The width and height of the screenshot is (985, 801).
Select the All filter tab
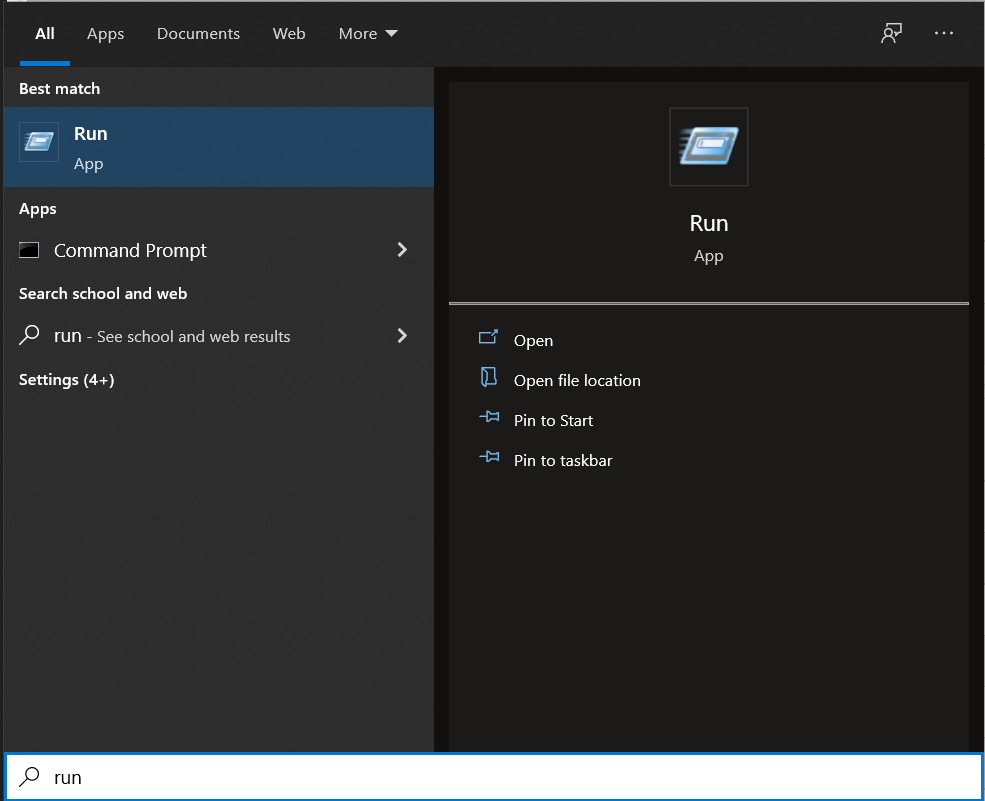tap(45, 34)
